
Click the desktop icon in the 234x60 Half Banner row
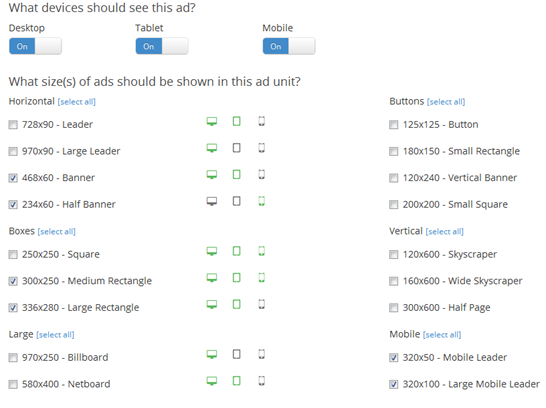point(212,201)
